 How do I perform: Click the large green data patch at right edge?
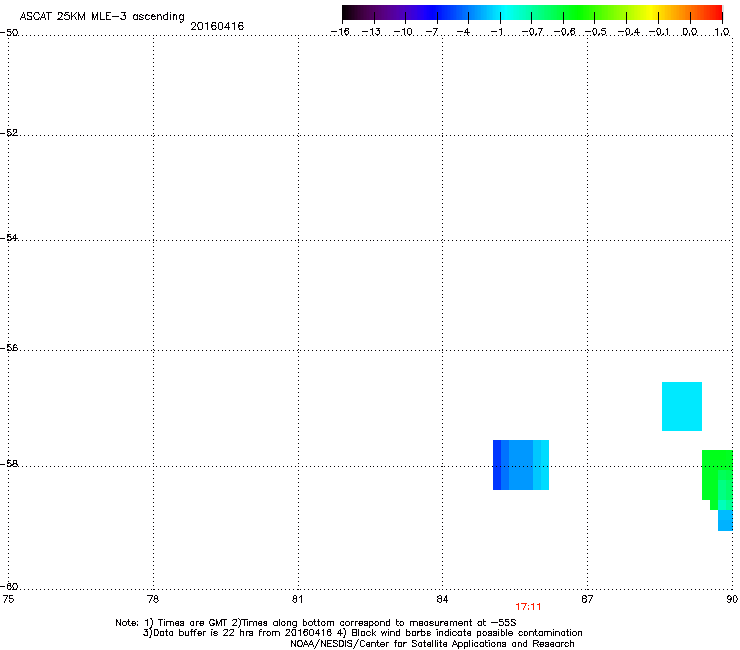[717, 480]
